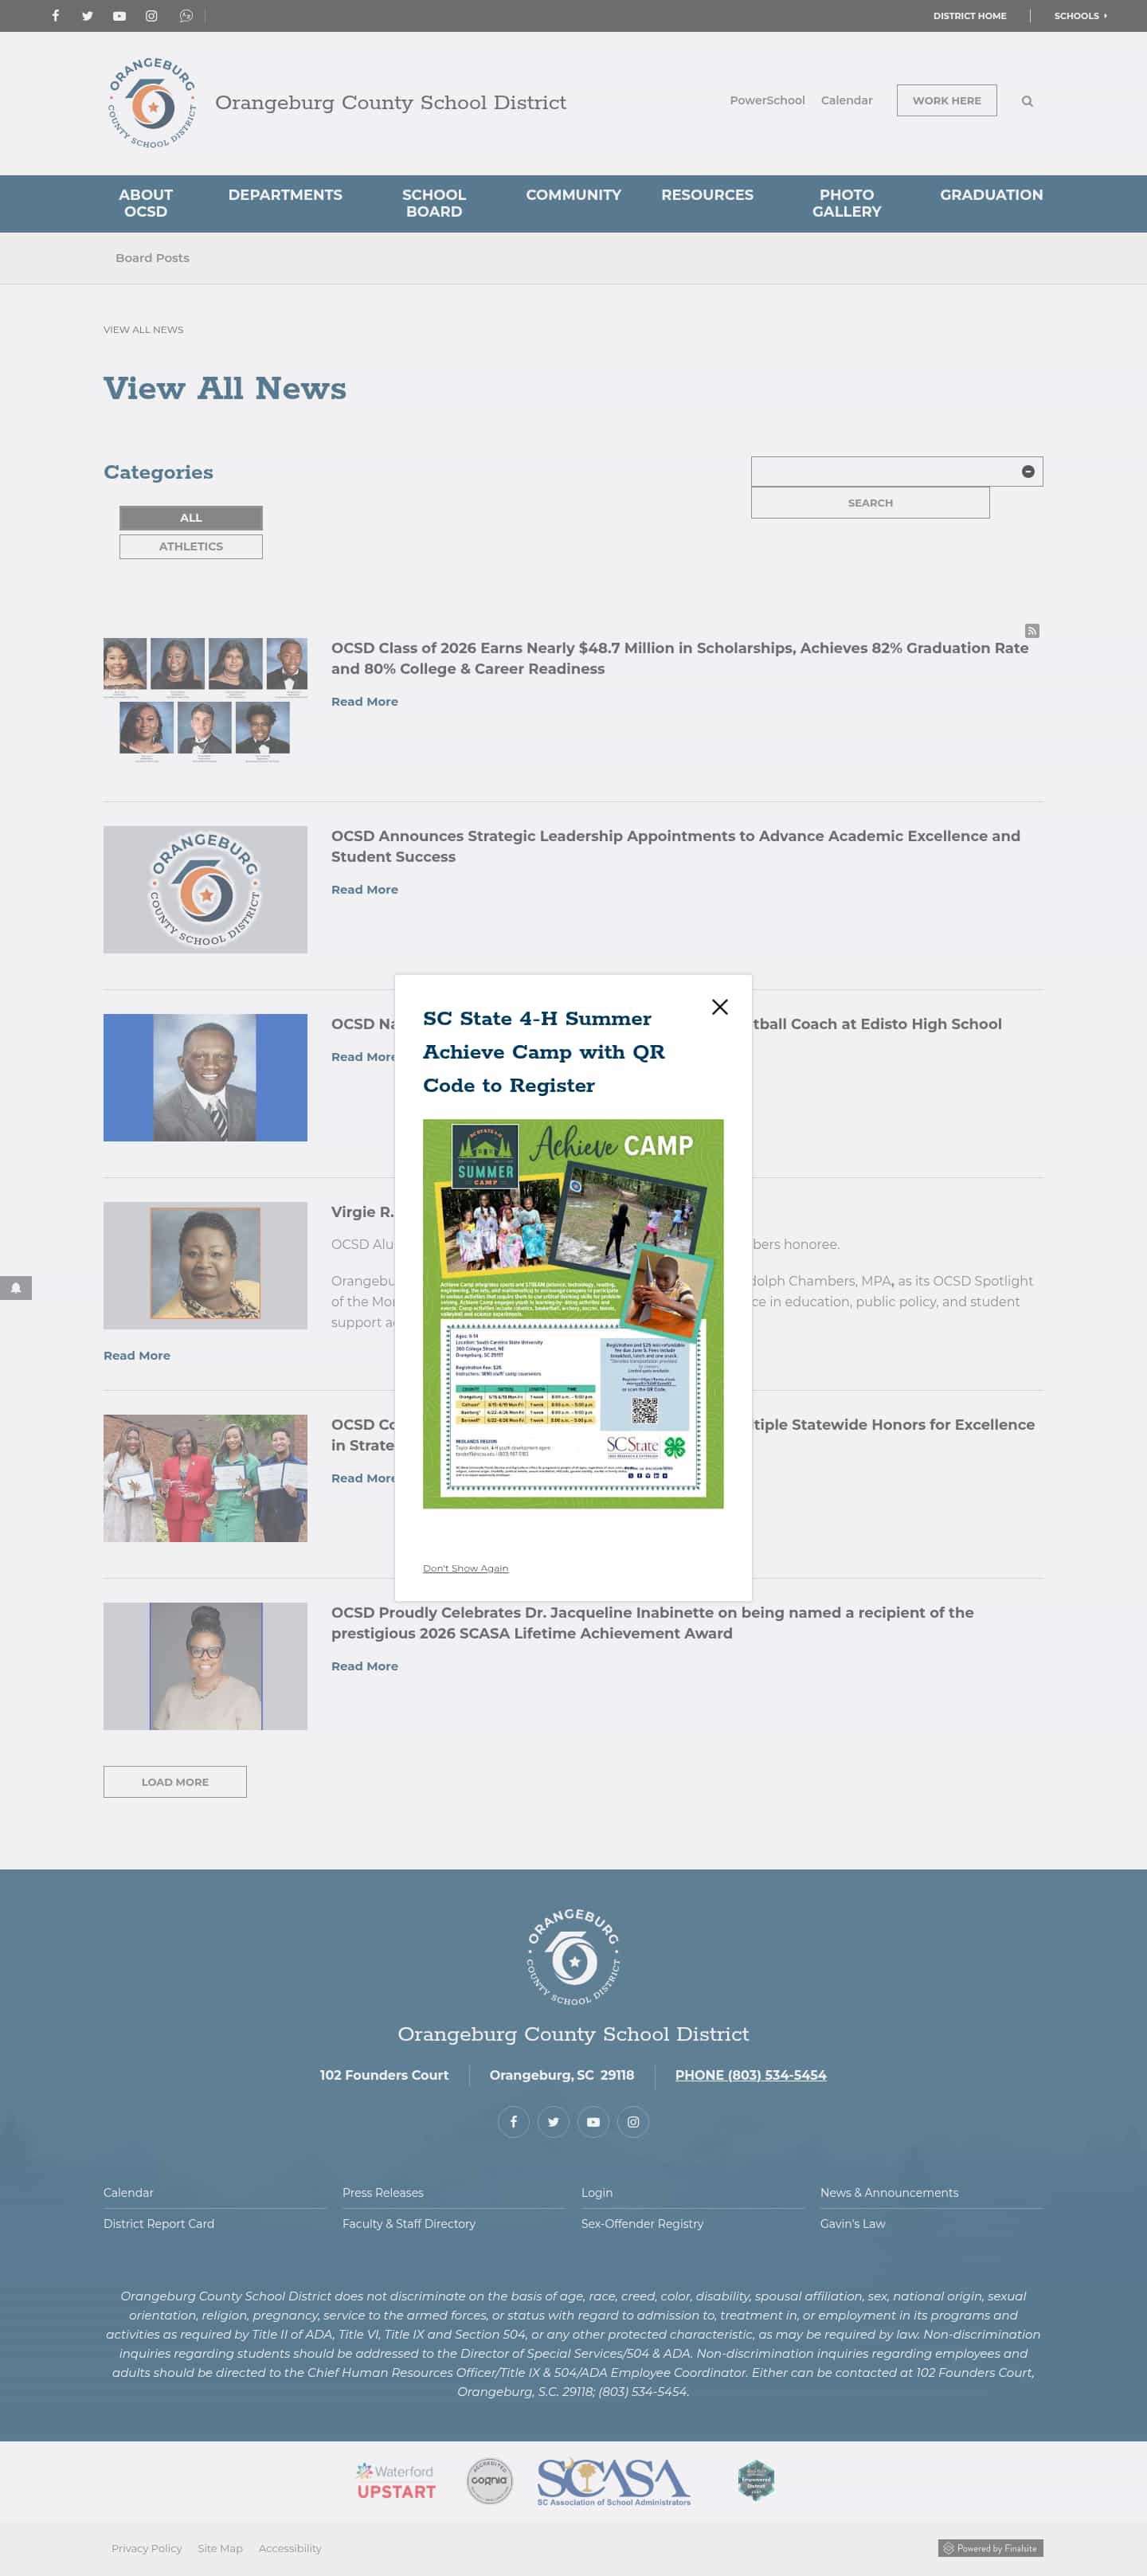Open the Privacy Policy link
The image size is (1147, 2576).
coord(147,2549)
